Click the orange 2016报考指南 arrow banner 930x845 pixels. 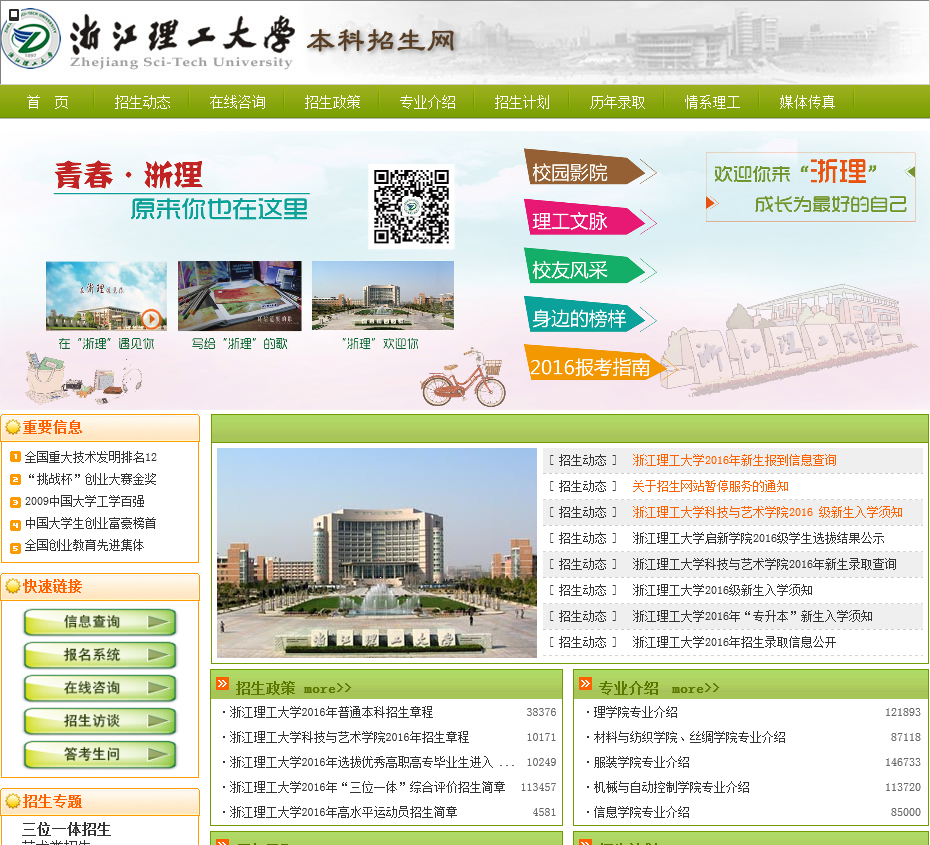598,362
